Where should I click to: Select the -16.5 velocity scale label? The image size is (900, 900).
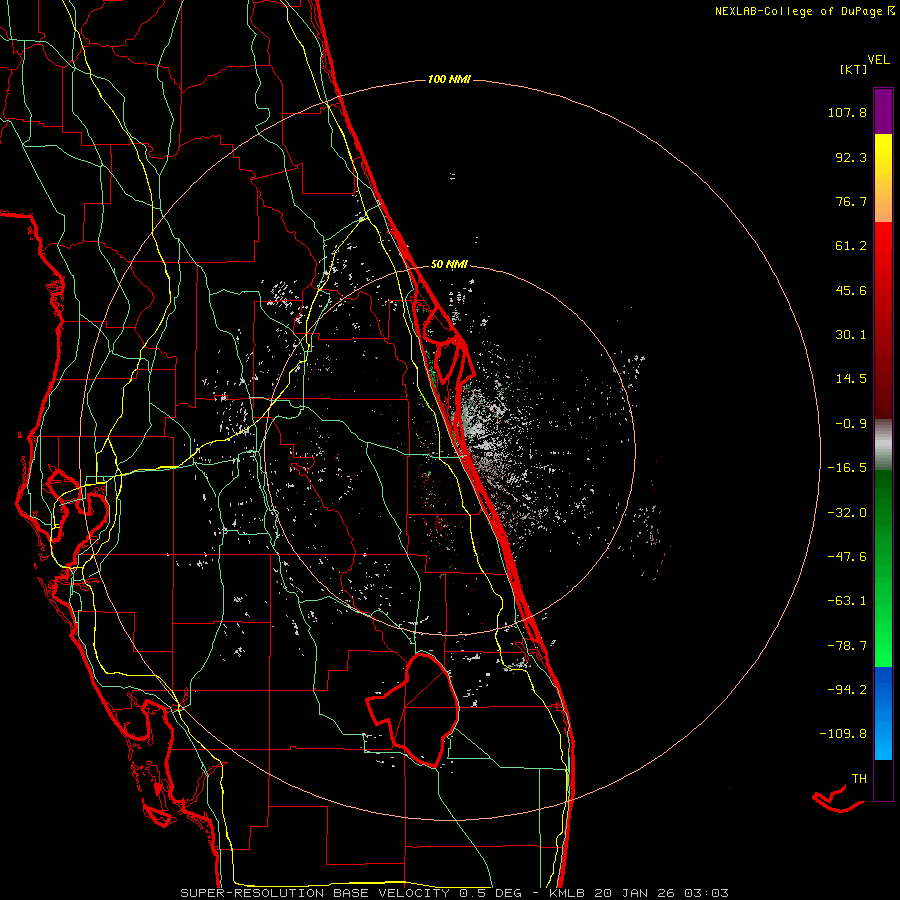pos(847,468)
